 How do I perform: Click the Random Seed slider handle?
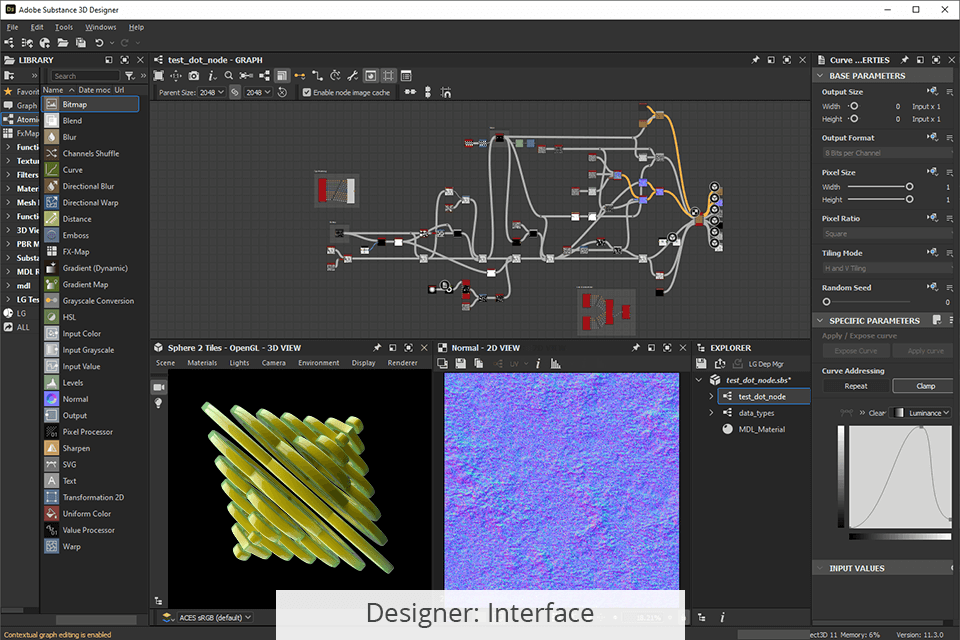827,302
